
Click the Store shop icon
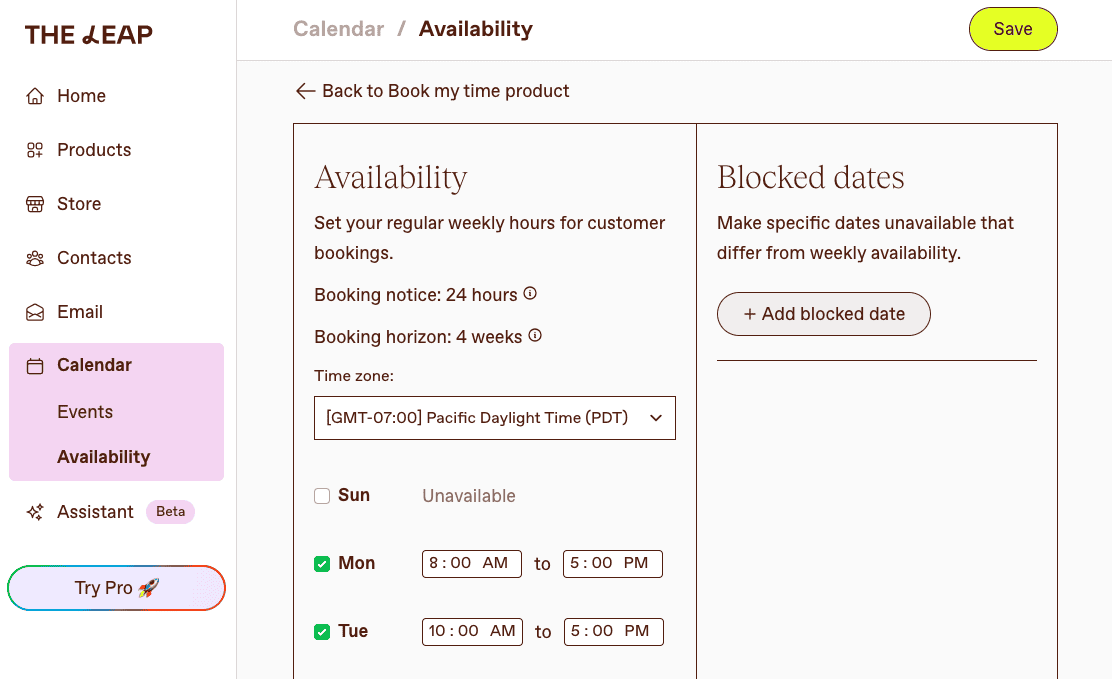pyautogui.click(x=35, y=204)
